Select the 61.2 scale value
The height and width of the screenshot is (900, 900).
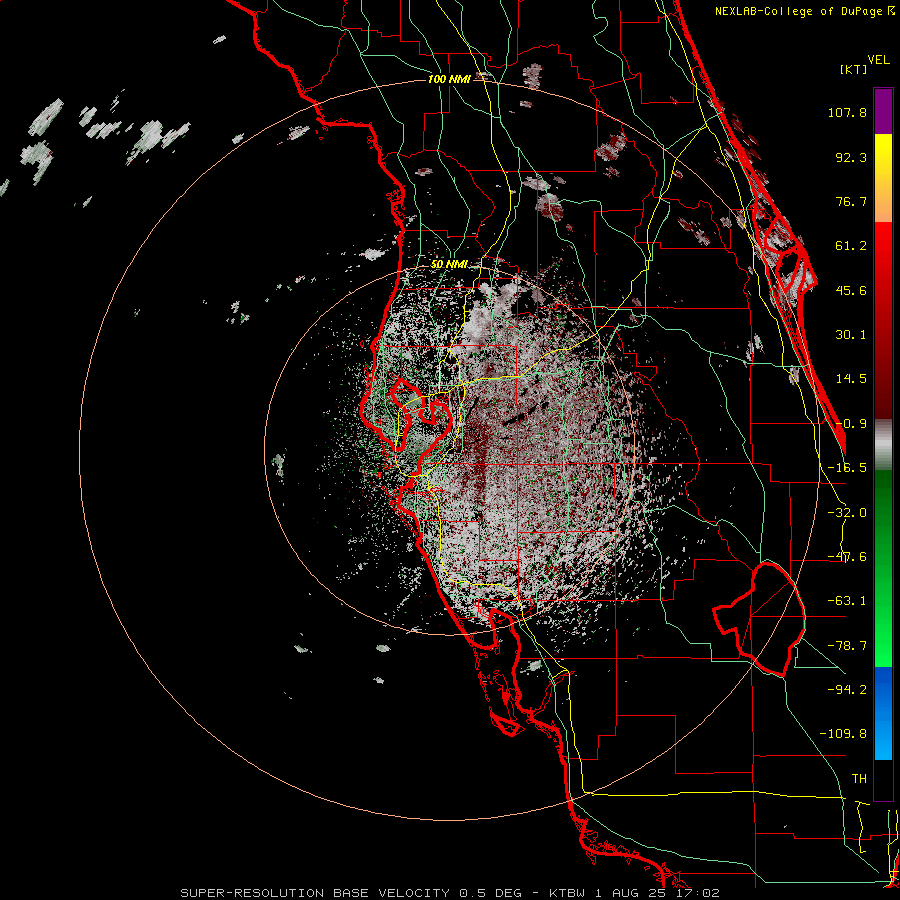pos(851,246)
